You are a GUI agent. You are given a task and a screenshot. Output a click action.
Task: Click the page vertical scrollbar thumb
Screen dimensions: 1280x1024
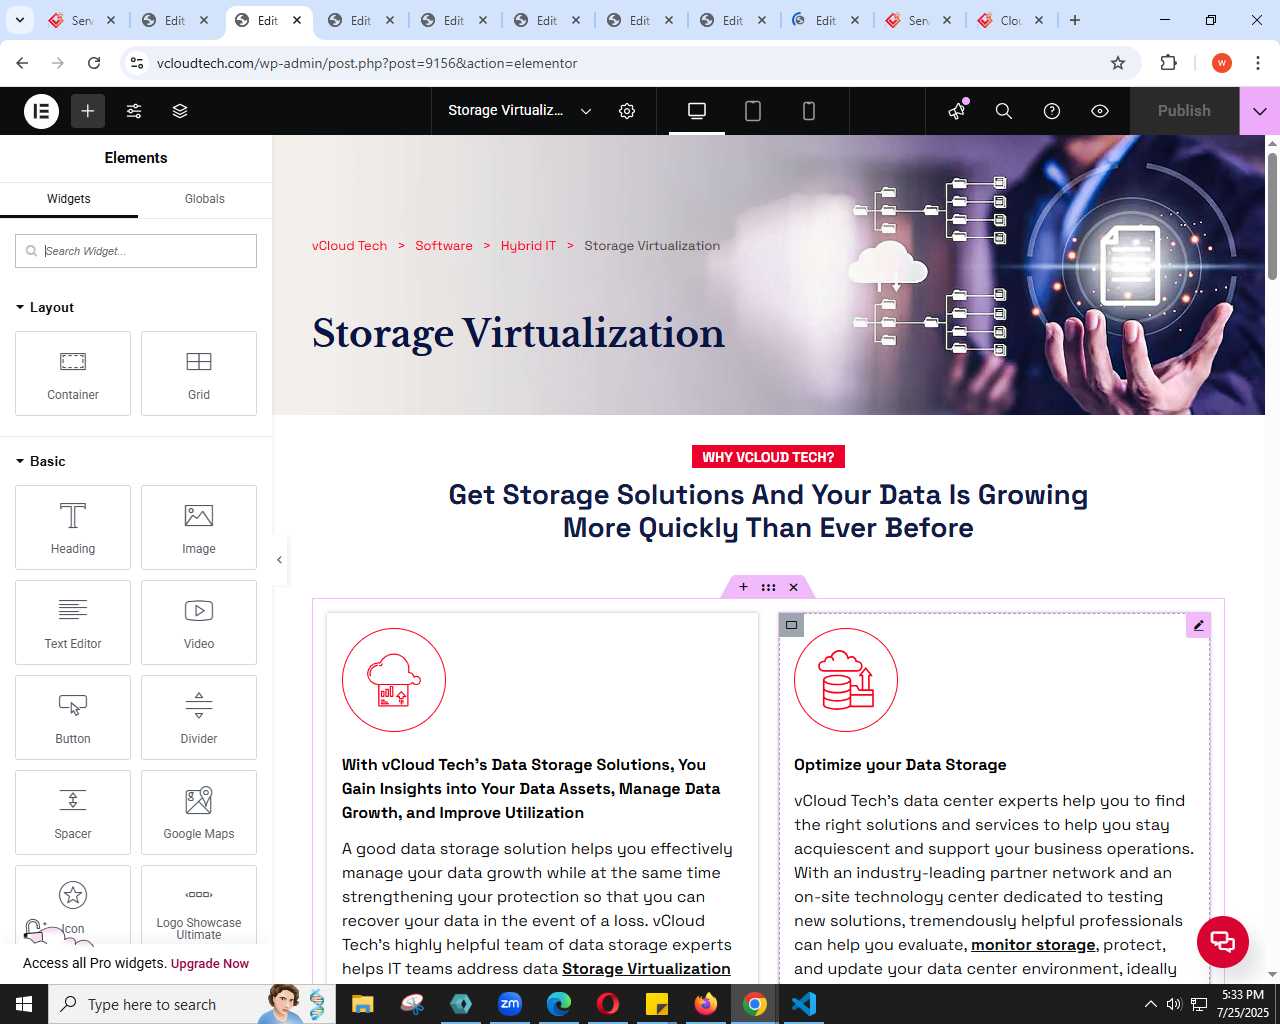[1272, 215]
